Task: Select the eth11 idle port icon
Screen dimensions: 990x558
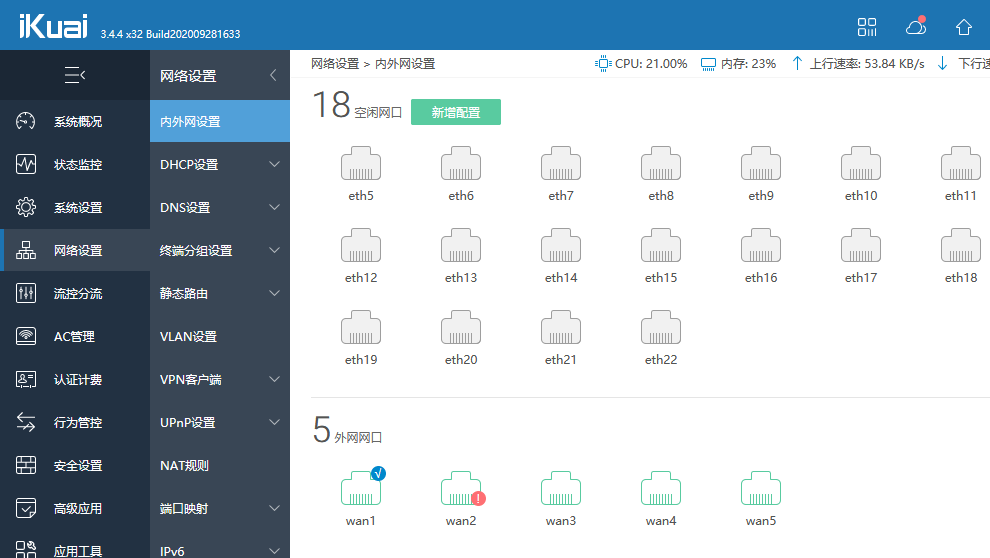Action: 960,164
